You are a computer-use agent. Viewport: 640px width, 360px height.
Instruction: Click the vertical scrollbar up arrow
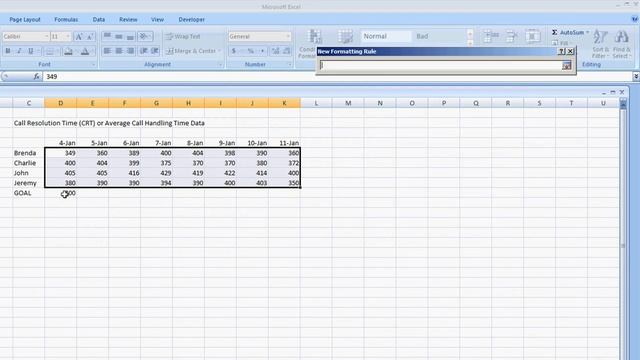pos(623,104)
